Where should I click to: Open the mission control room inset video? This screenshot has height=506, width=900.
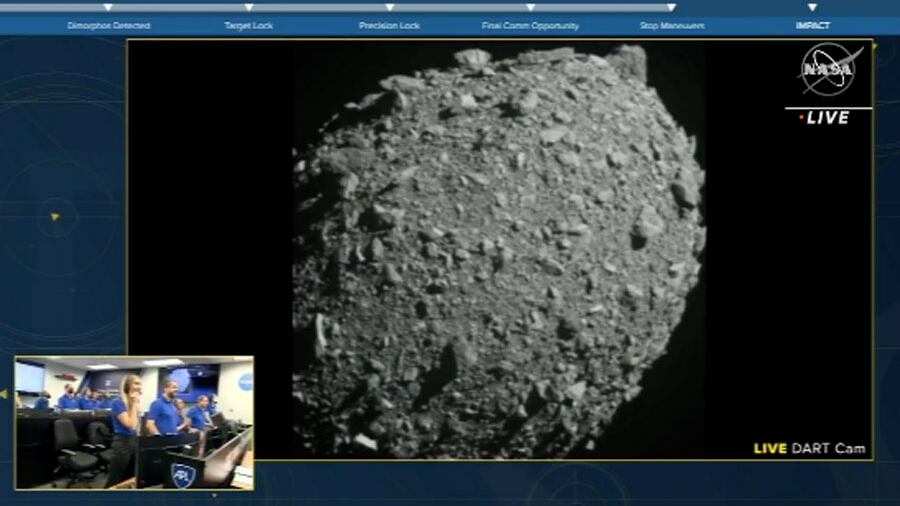[x=134, y=423]
